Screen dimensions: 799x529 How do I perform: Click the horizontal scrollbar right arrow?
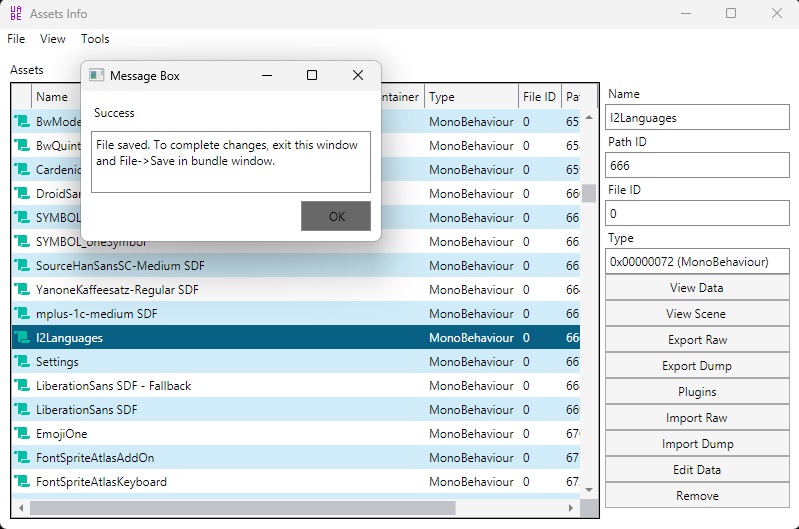[x=571, y=508]
